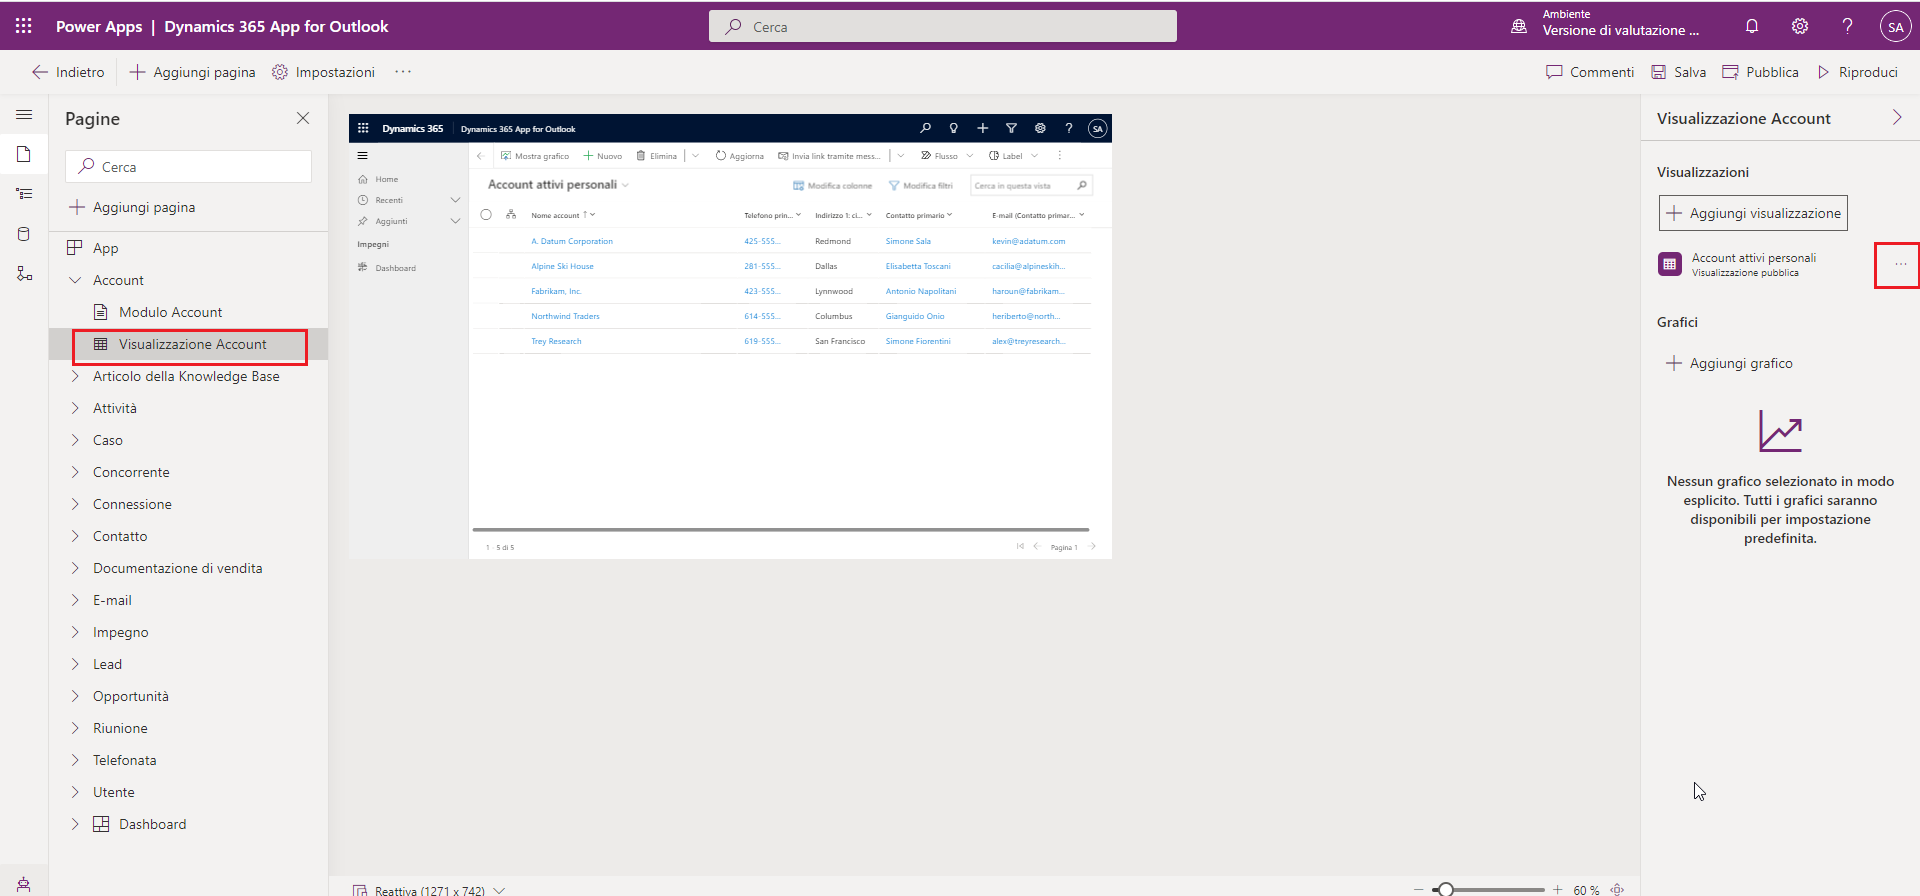Select the row checkbox circle in preview grid
1920x896 pixels.
[x=486, y=215]
